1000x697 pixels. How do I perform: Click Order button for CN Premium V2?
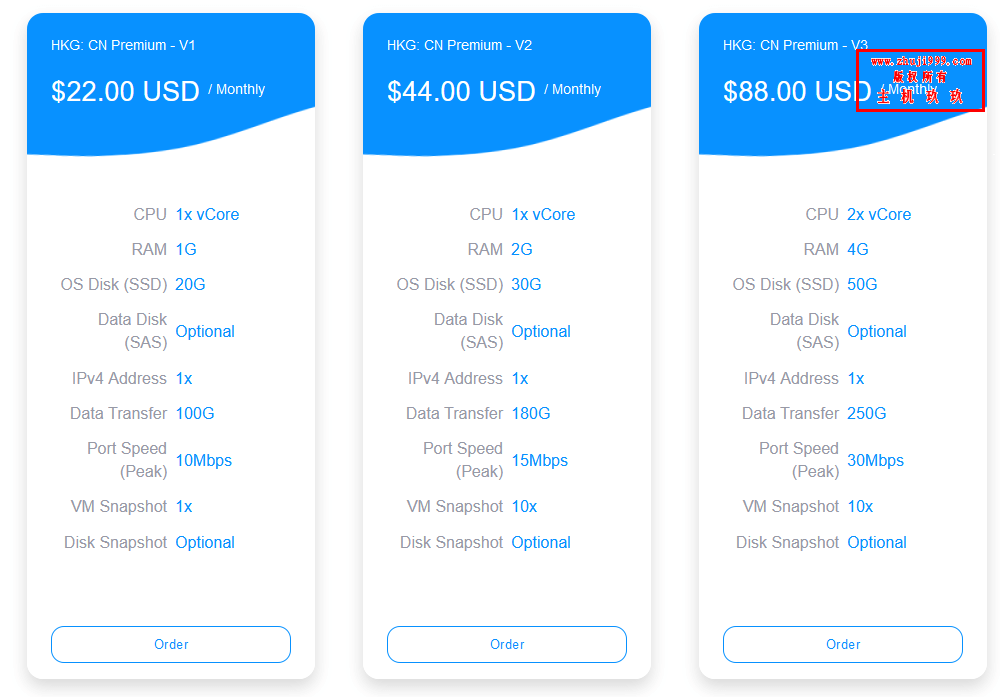507,644
